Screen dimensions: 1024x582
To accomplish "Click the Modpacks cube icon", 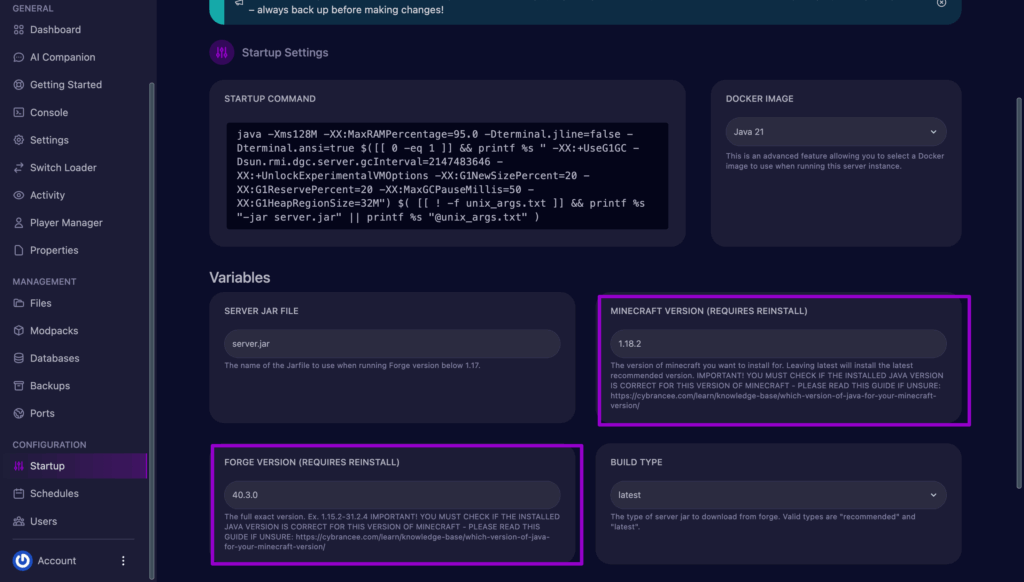I will coord(19,331).
